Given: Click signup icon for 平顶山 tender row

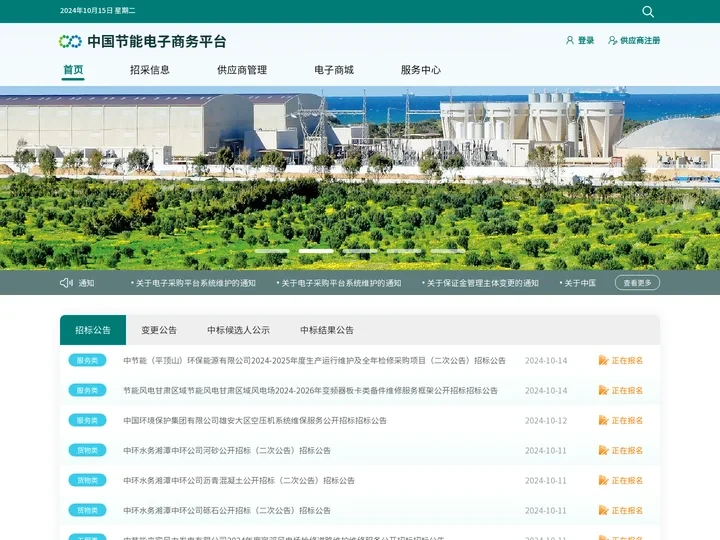Looking at the screenshot, I should pos(603,360).
